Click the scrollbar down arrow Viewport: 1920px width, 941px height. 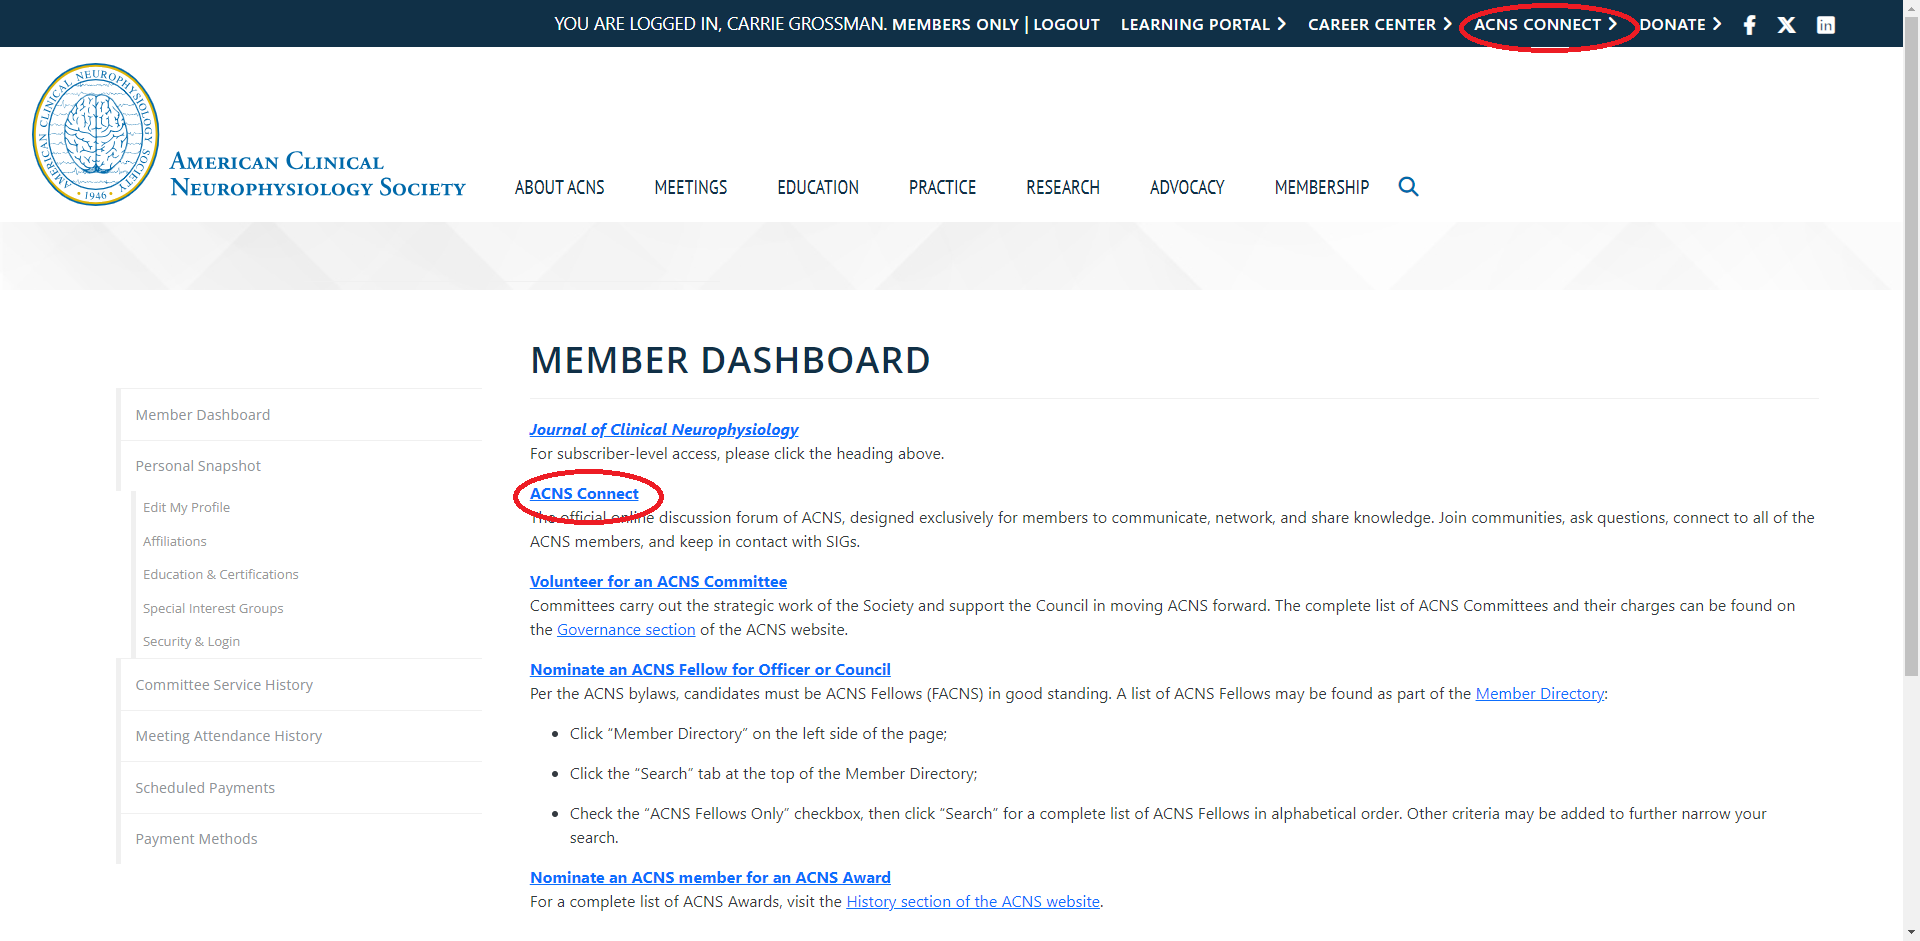(1911, 932)
